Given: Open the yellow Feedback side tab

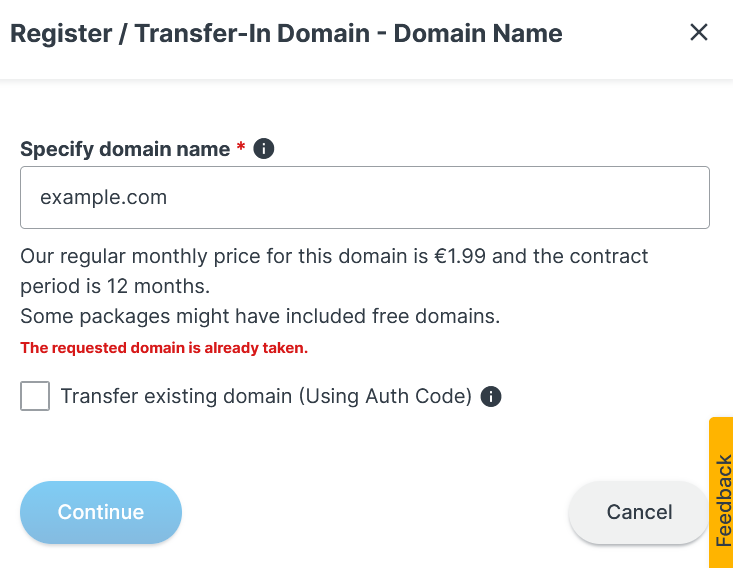Looking at the screenshot, I should click(x=721, y=492).
